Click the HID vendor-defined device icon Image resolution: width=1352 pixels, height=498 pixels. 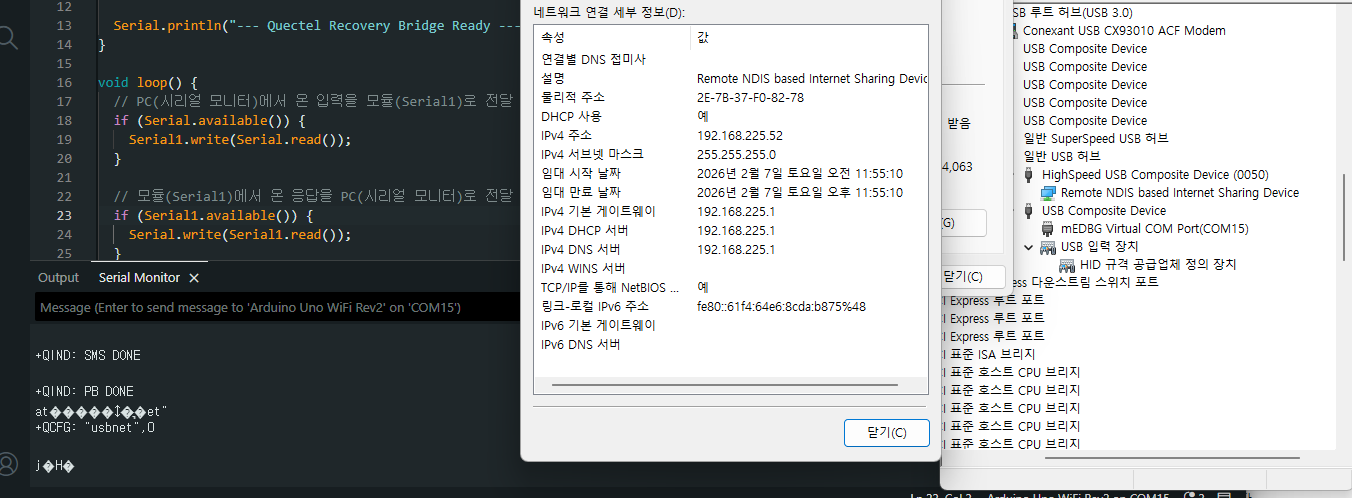pyautogui.click(x=1067, y=265)
